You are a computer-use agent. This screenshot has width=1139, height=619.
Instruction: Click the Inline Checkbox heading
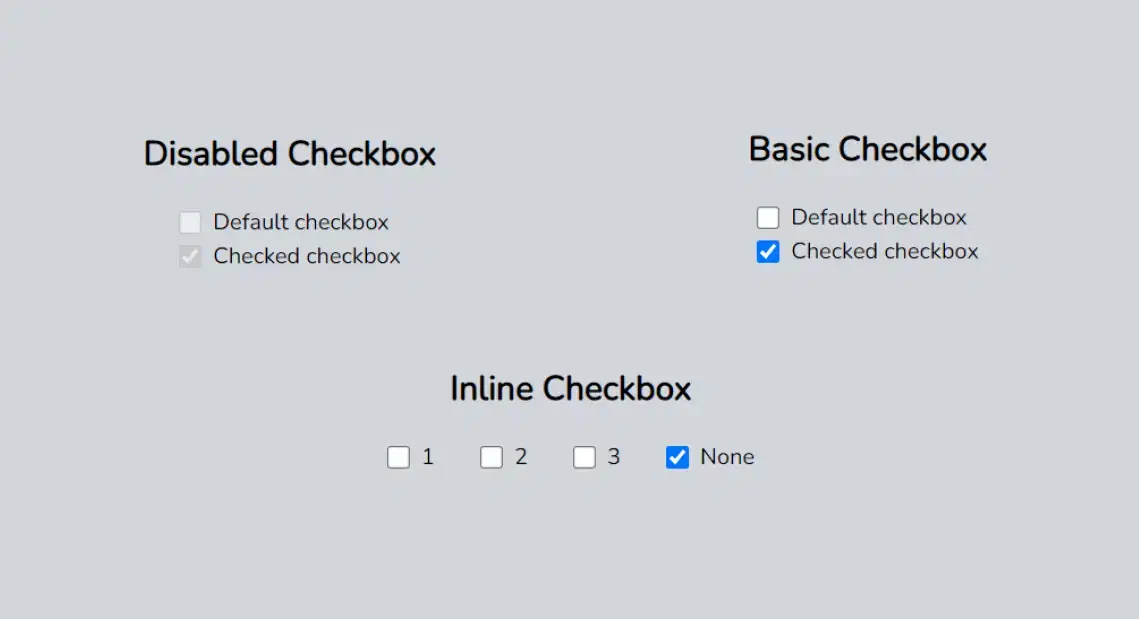coord(571,389)
